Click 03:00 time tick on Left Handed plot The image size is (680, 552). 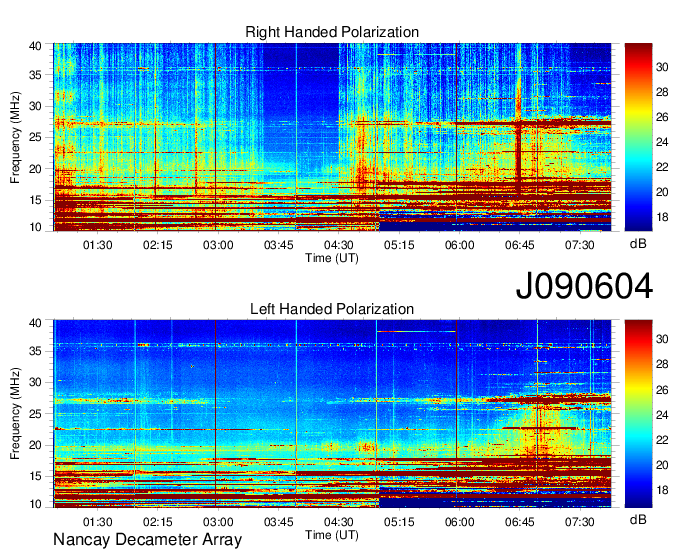(x=218, y=522)
